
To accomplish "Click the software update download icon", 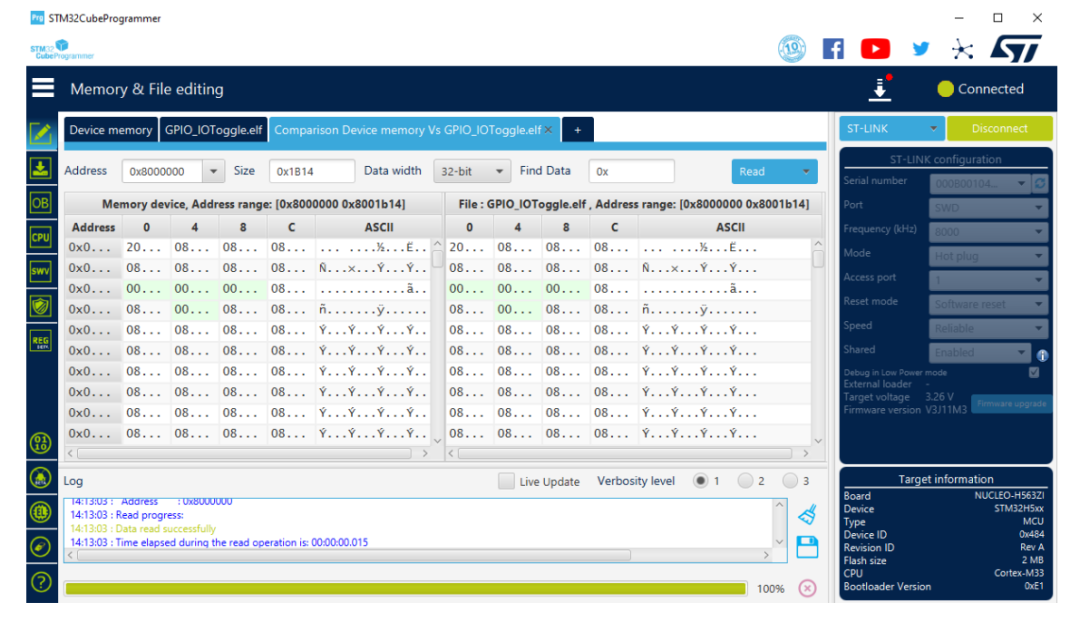I will coord(880,89).
